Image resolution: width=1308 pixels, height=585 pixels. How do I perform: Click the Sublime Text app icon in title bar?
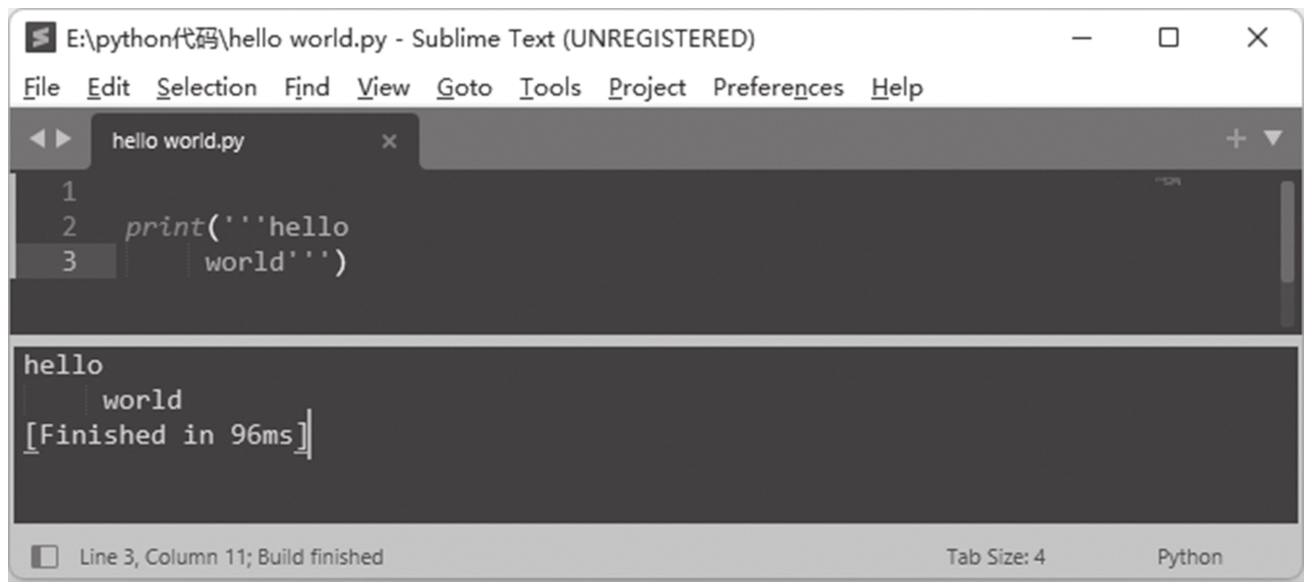click(x=41, y=40)
